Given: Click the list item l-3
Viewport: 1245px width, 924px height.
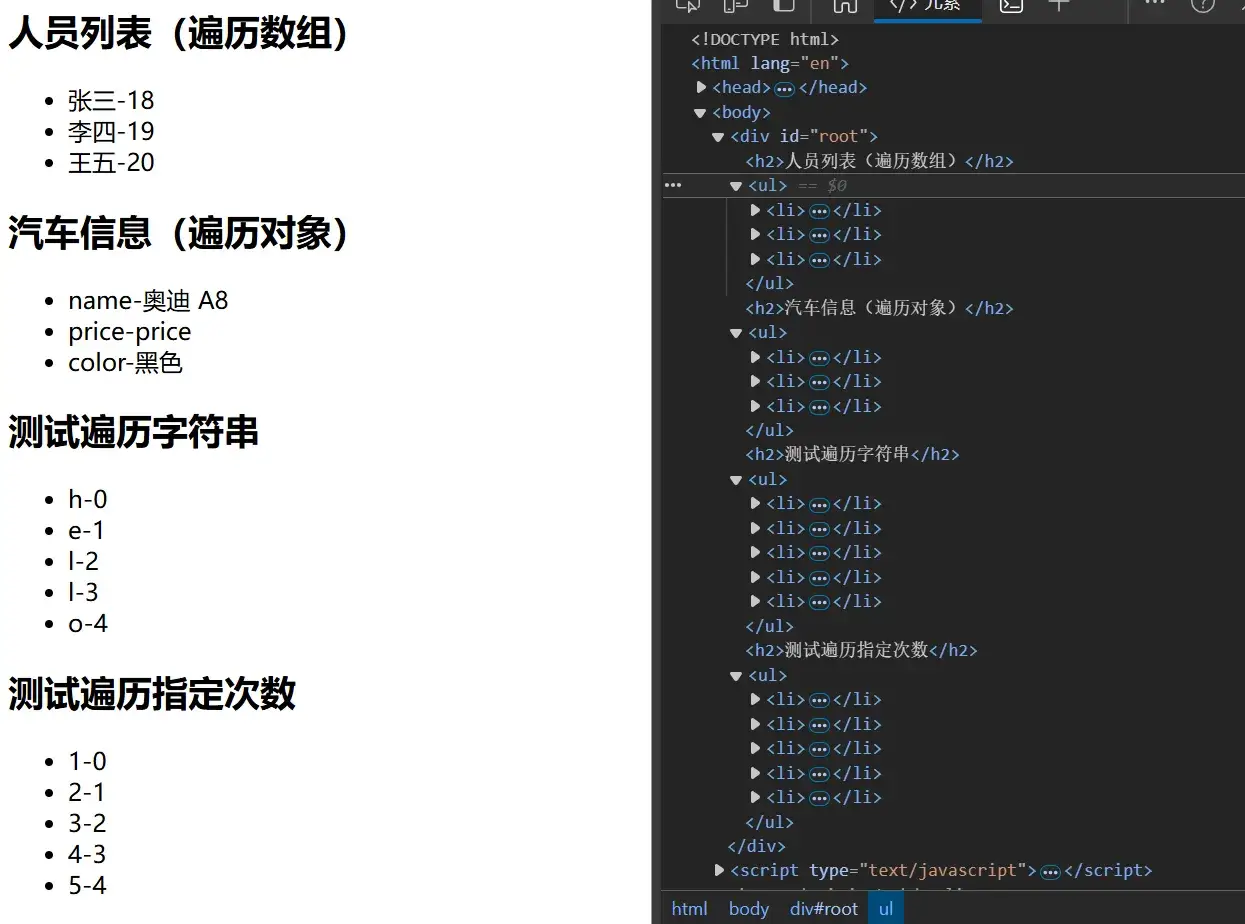Looking at the screenshot, I should (83, 593).
